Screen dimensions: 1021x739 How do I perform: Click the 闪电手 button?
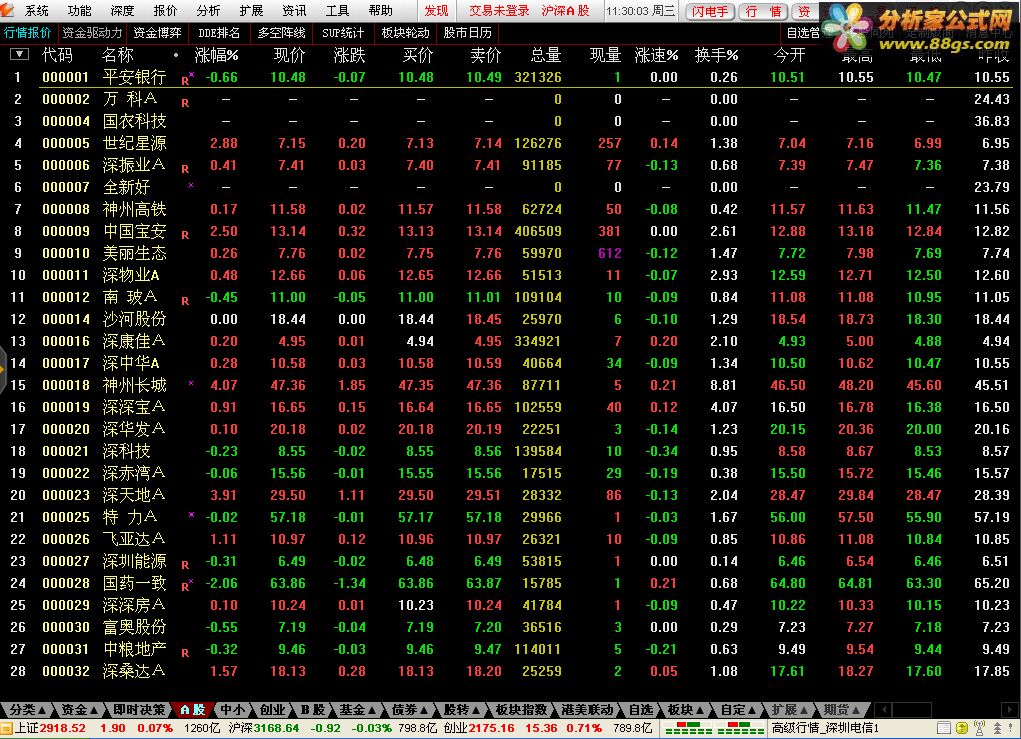[x=710, y=11]
